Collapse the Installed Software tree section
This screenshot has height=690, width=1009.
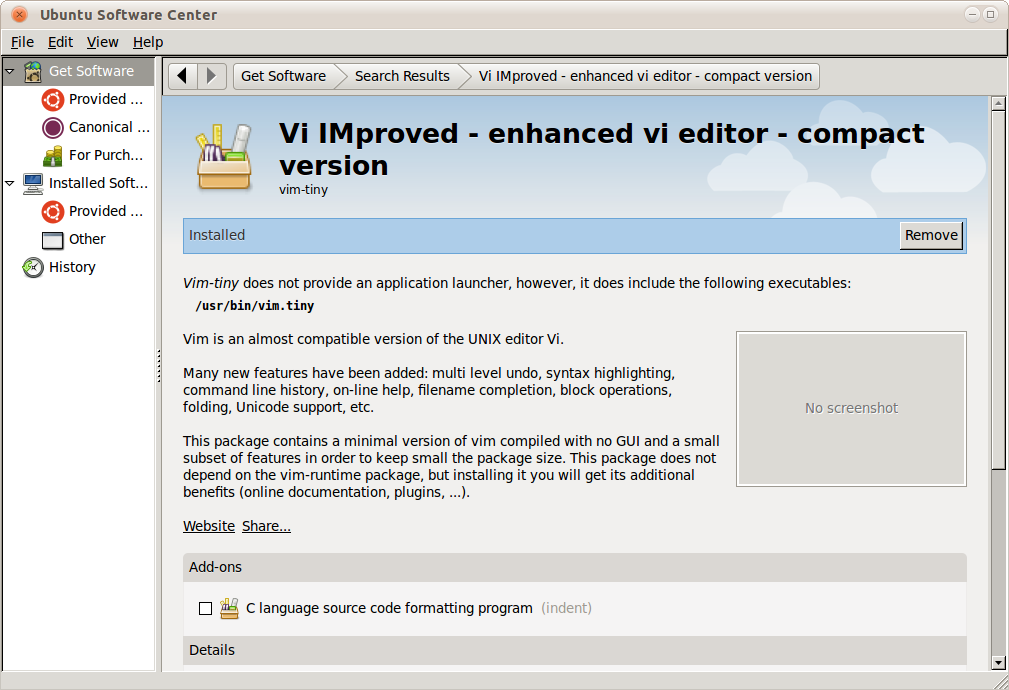[x=10, y=183]
